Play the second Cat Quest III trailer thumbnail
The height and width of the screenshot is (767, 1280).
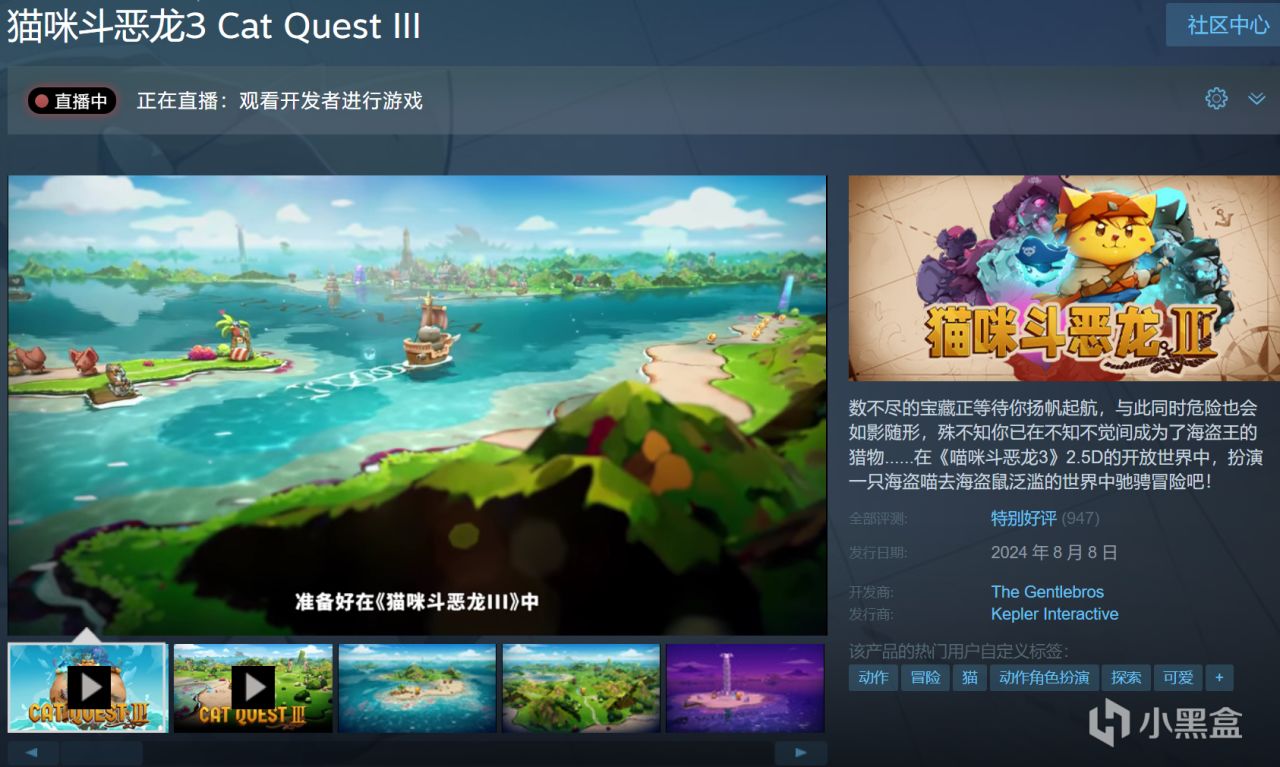[253, 688]
